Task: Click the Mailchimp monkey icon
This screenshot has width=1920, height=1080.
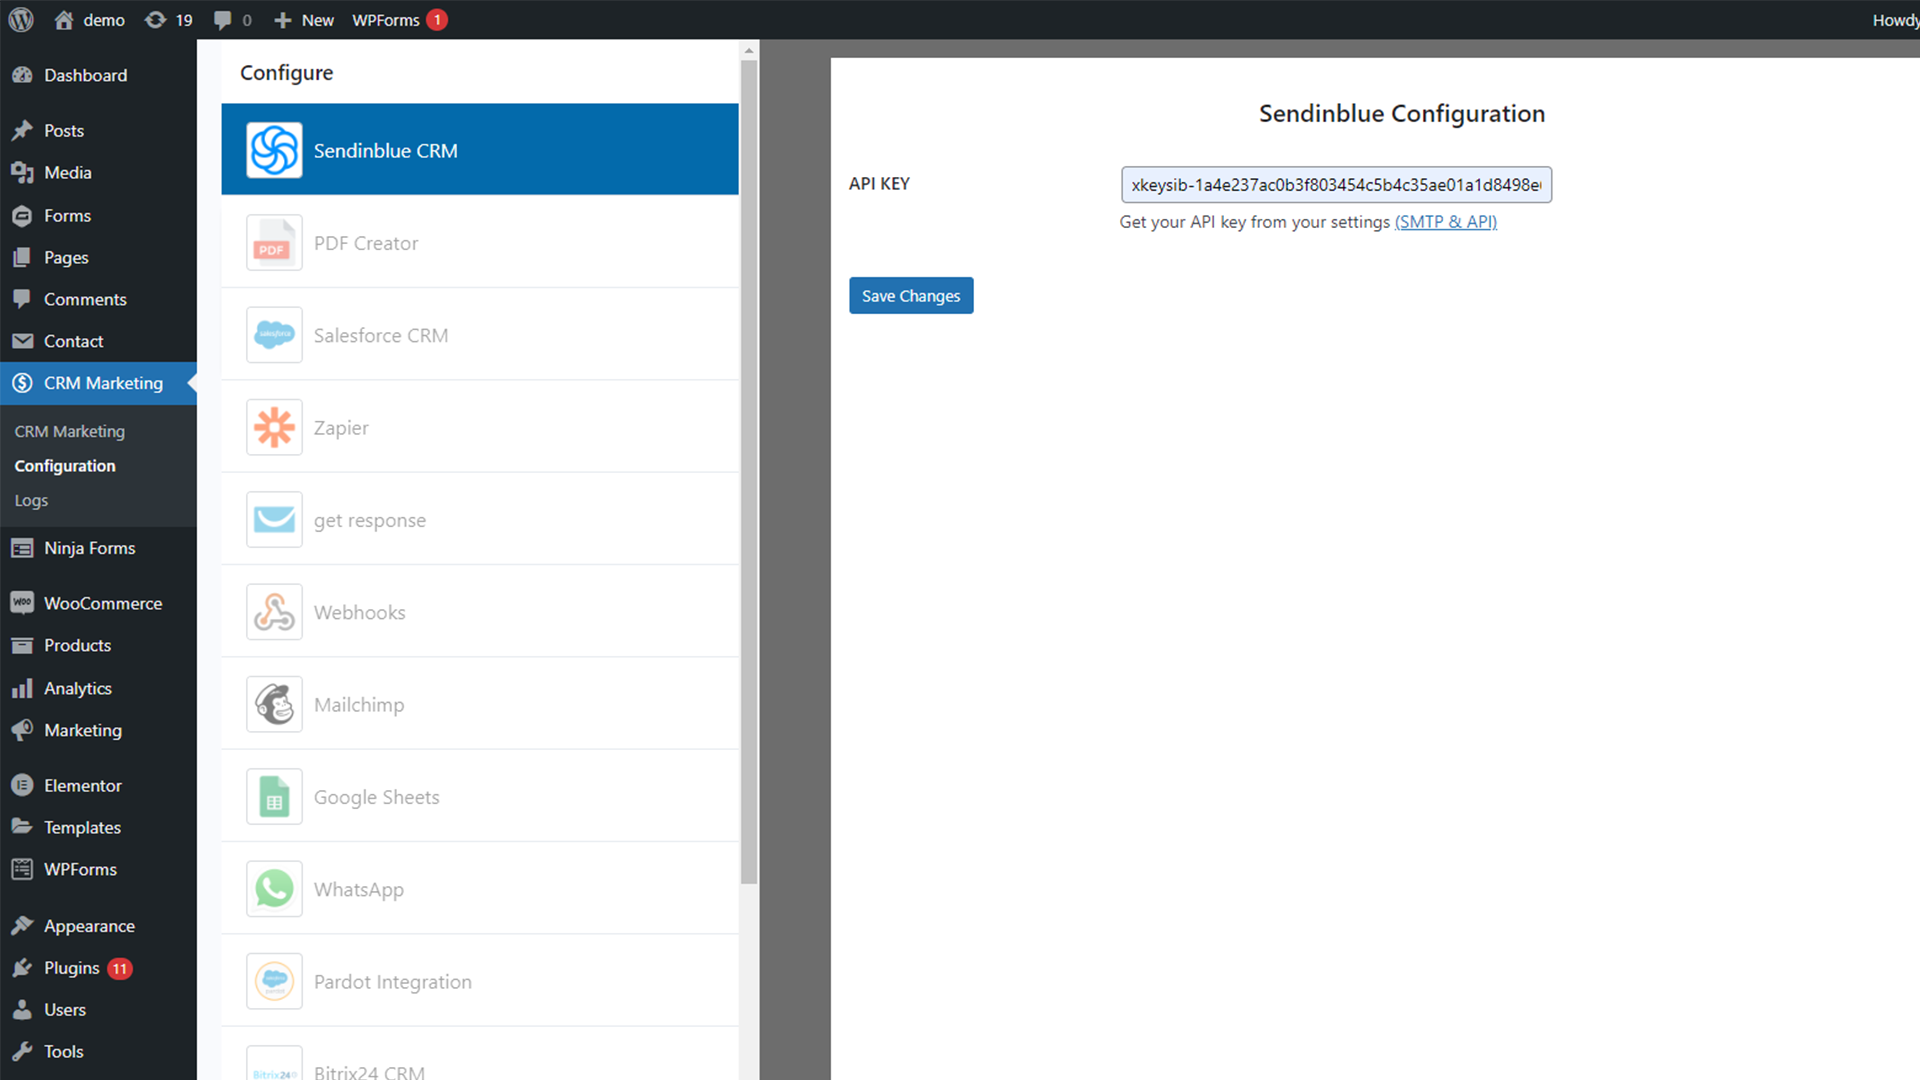Action: tap(274, 705)
